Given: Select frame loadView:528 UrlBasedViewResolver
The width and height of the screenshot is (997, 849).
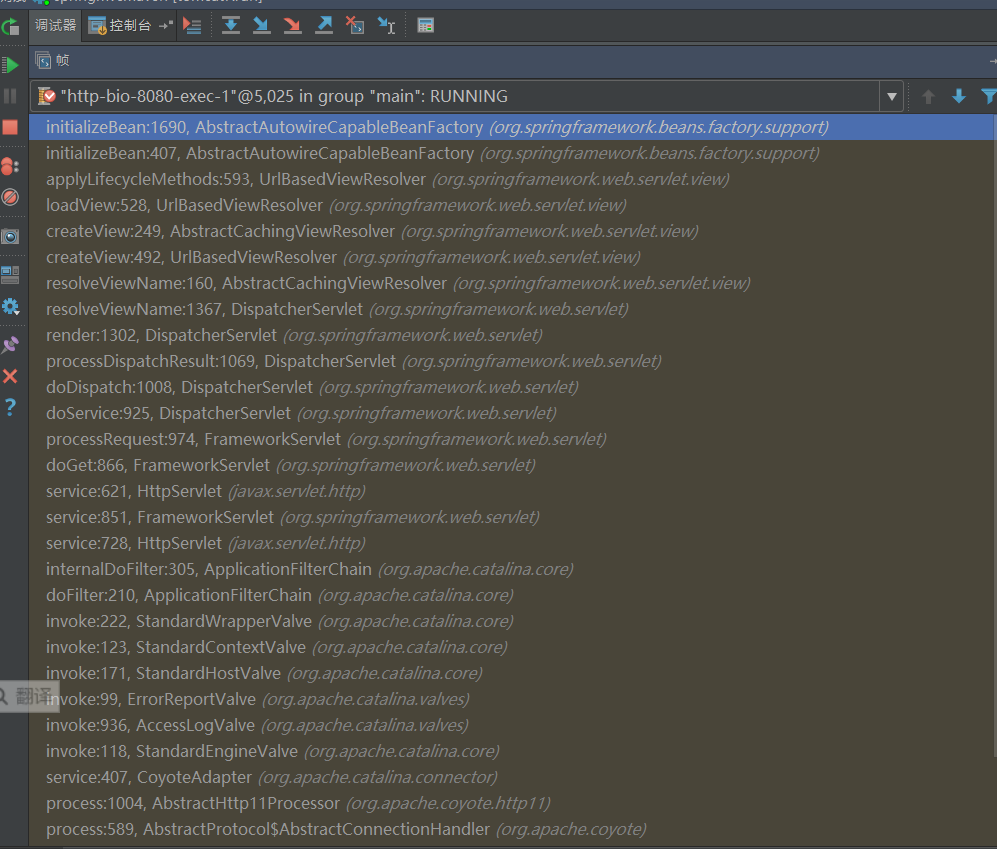Looking at the screenshot, I should (511, 205).
